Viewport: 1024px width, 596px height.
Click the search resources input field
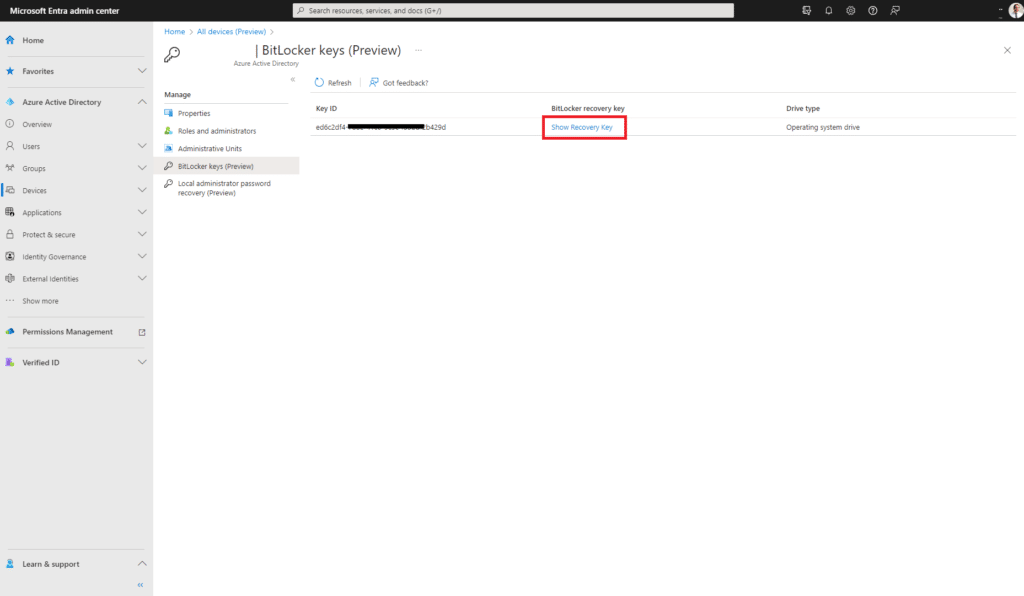click(x=512, y=10)
